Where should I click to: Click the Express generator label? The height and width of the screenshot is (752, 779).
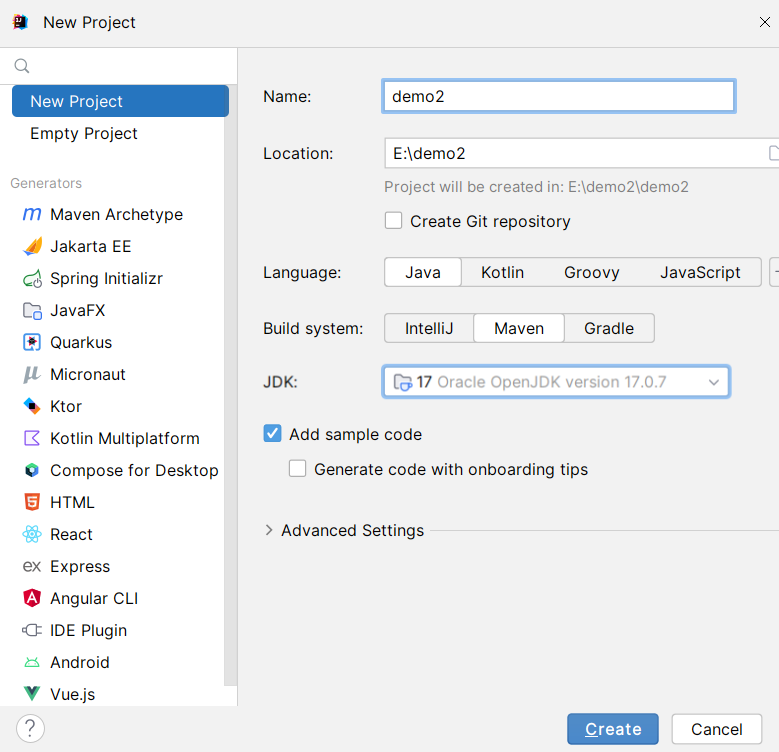coord(80,566)
